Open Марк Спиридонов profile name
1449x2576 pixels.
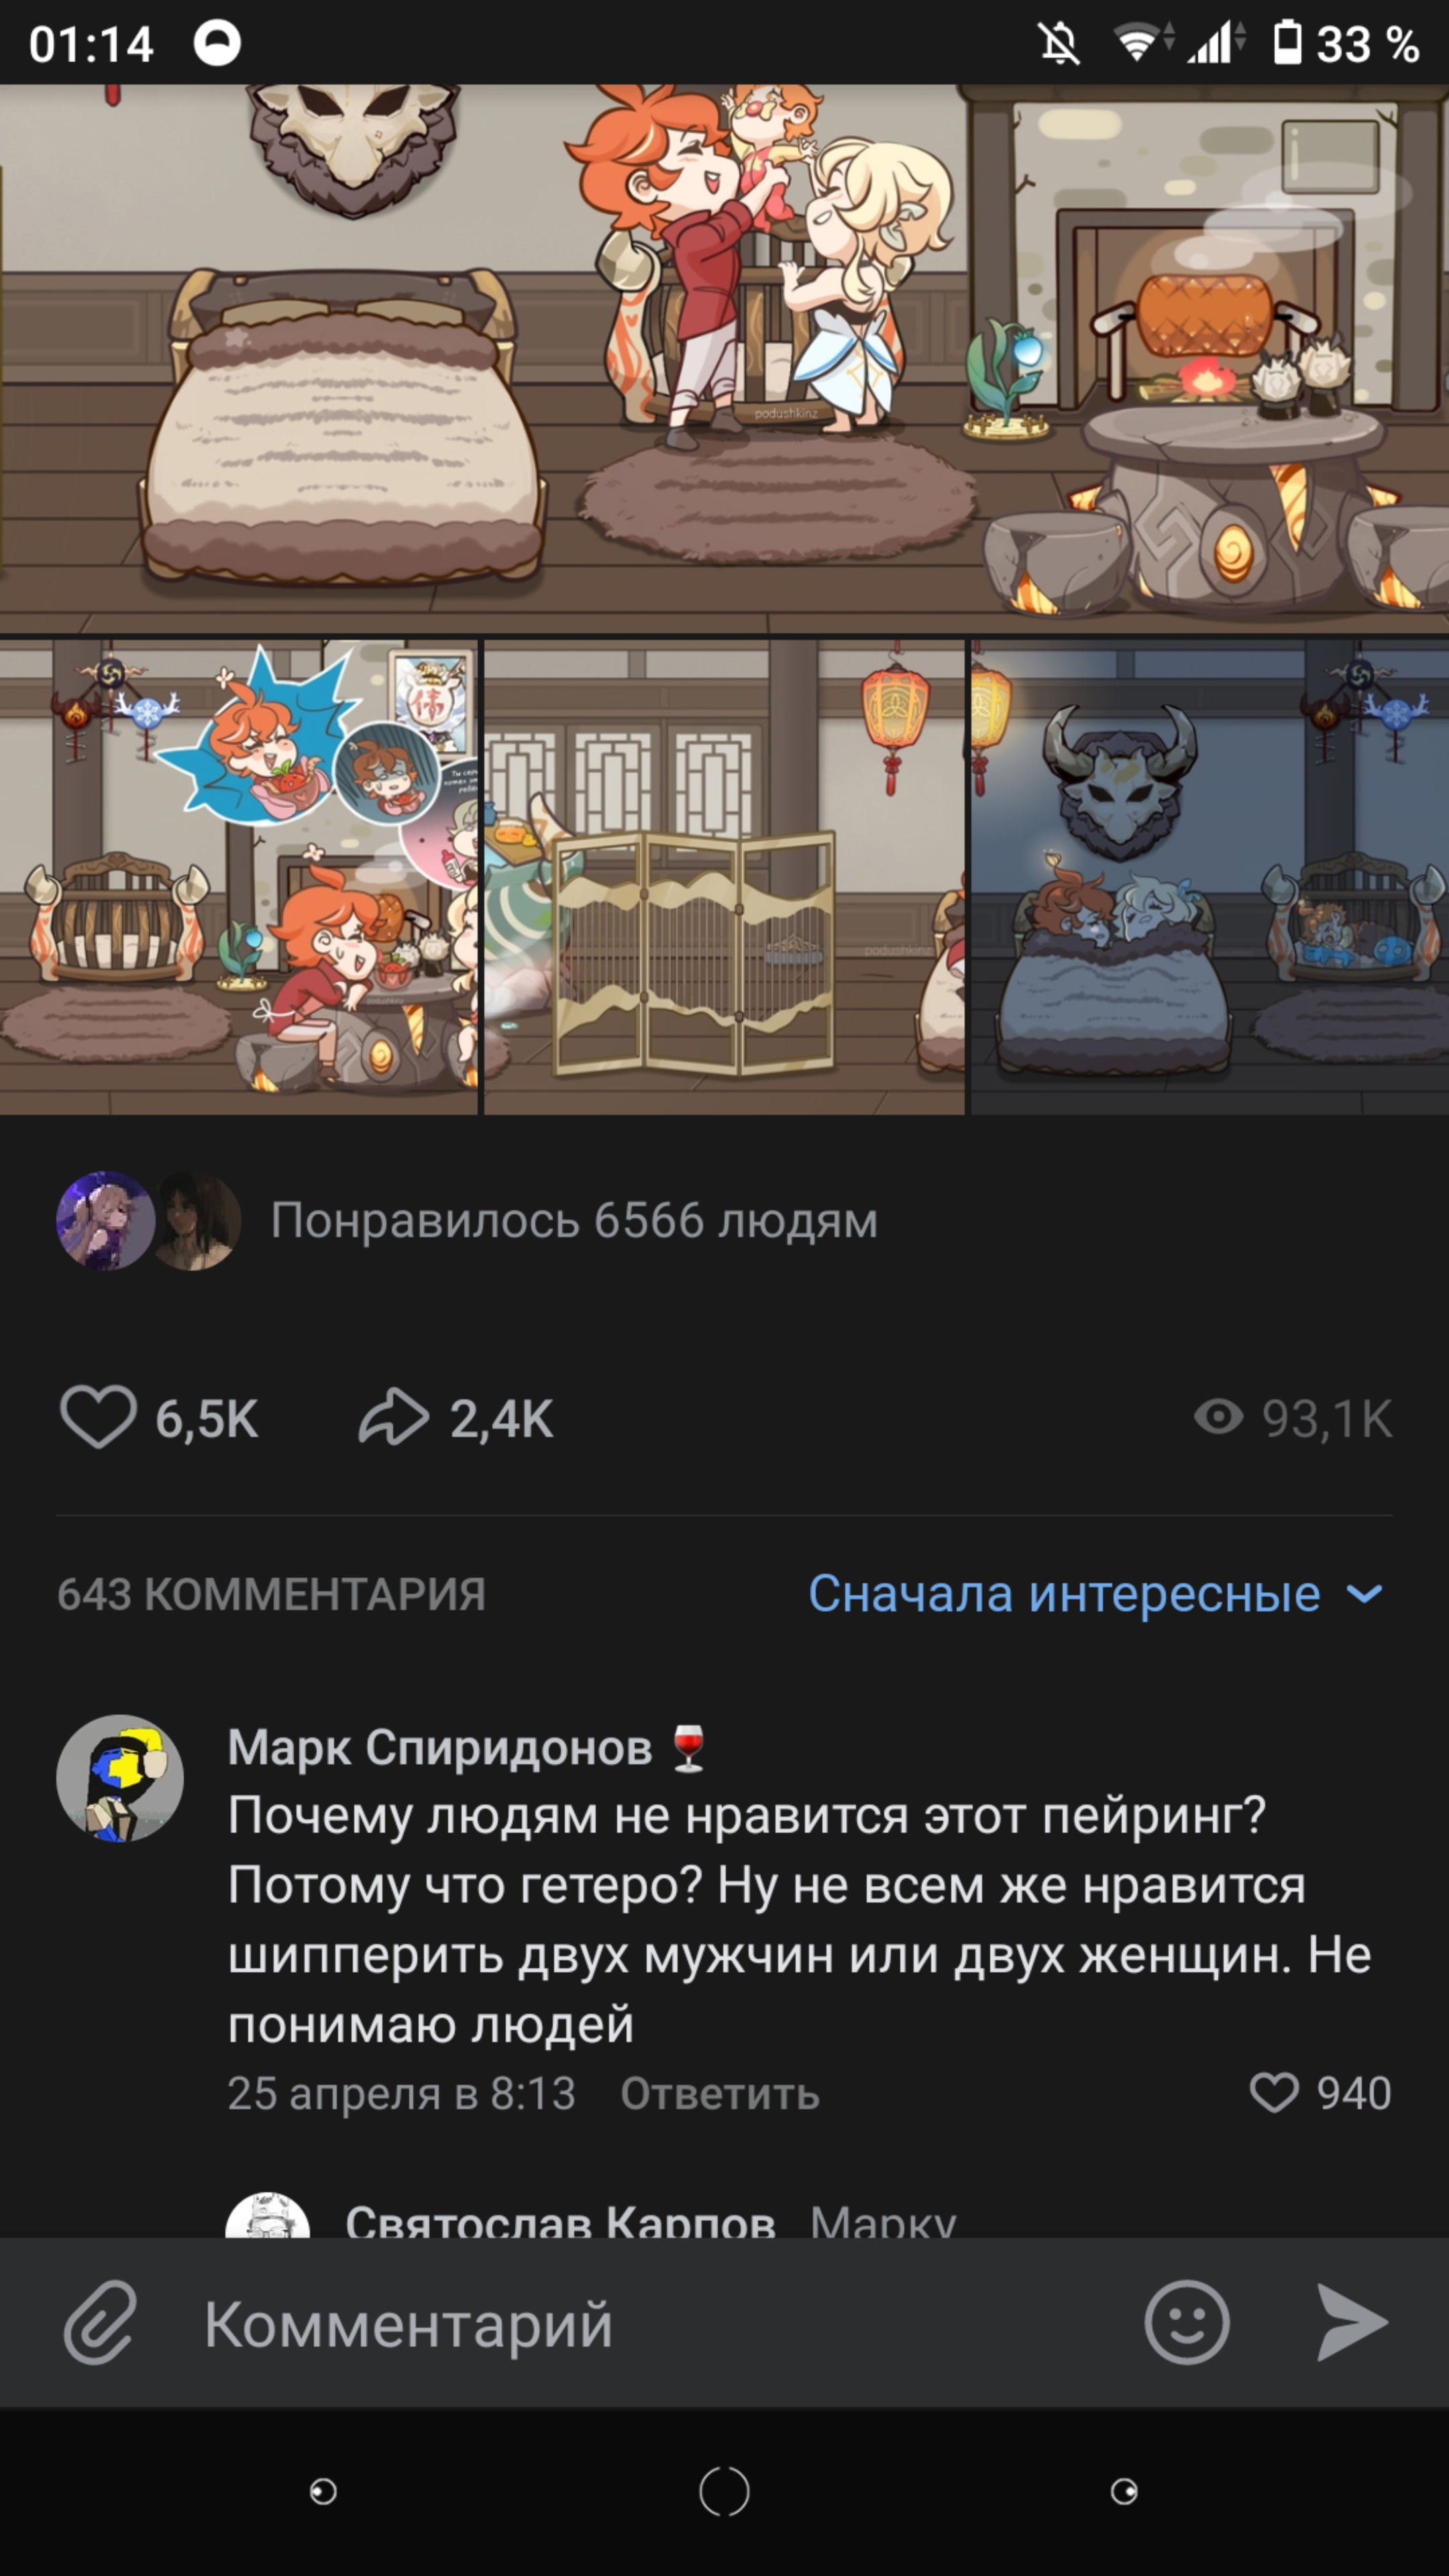coord(440,1748)
